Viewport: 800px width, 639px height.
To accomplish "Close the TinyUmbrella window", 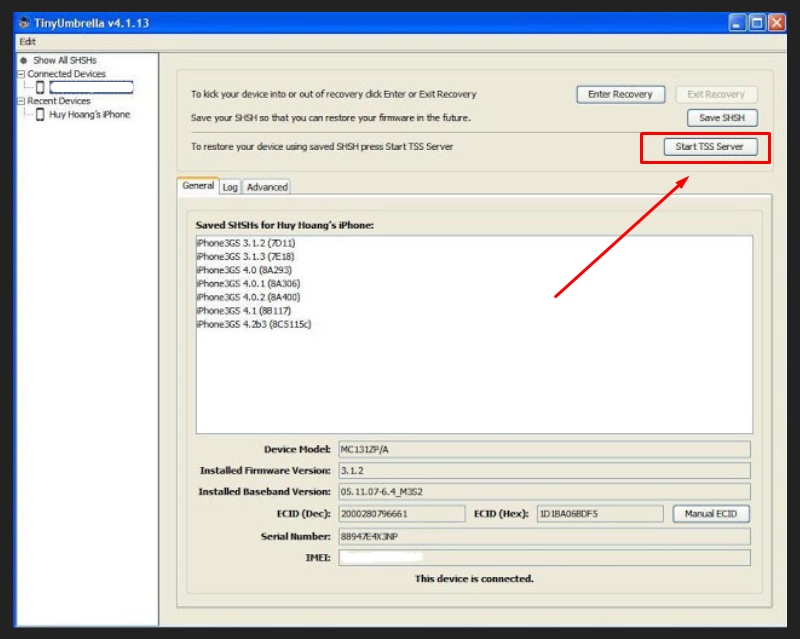I will click(777, 23).
